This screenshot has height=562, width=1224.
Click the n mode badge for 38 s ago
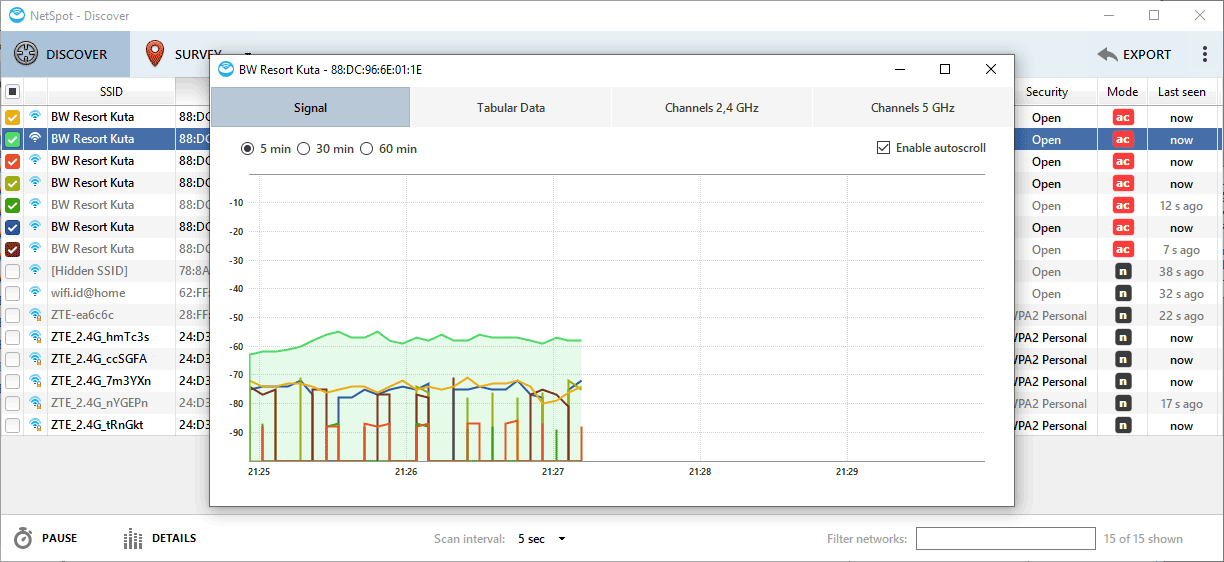coord(1123,271)
